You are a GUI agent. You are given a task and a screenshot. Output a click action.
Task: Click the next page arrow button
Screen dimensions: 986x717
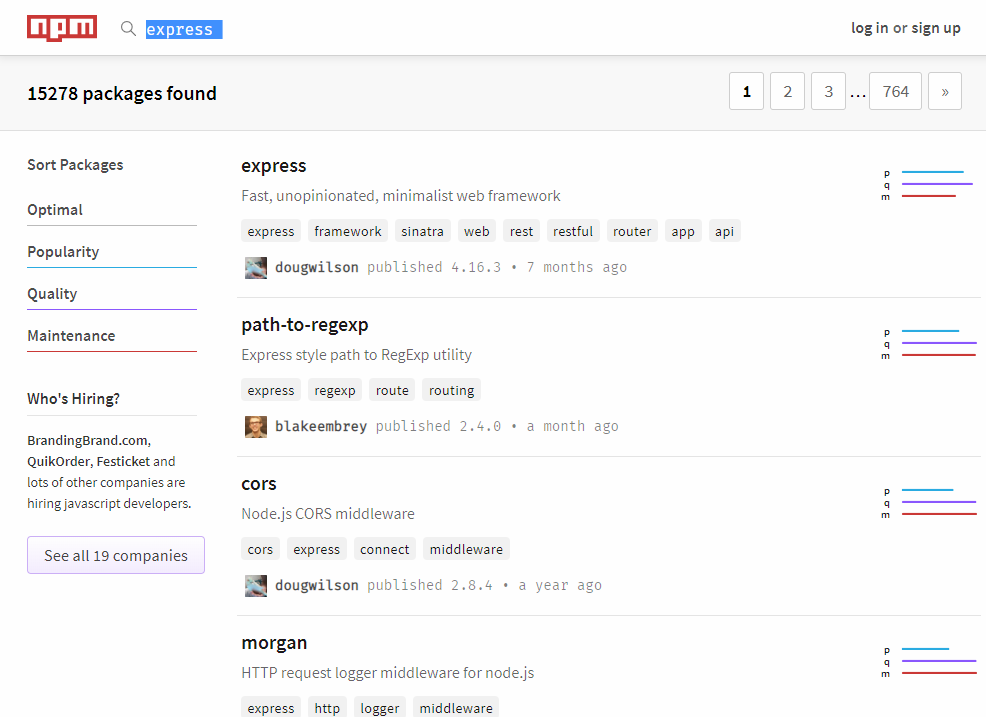click(944, 91)
